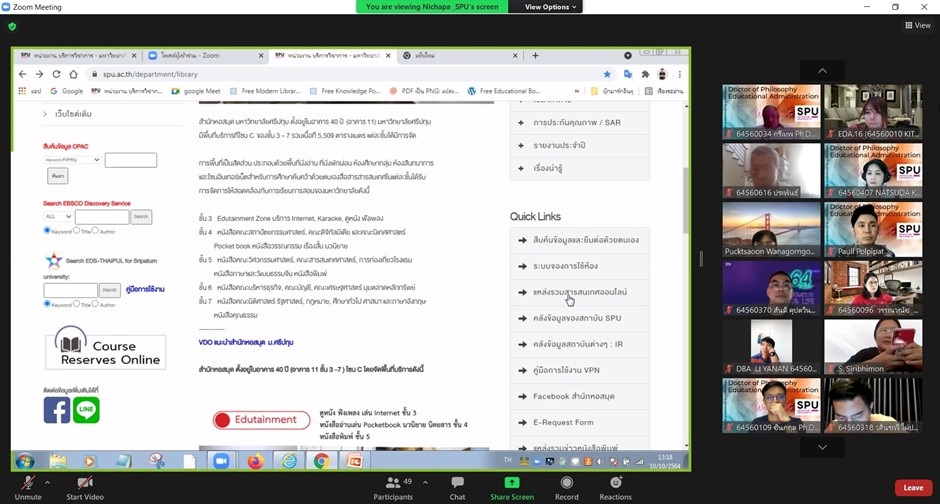940x504 pixels.
Task: Open the google Meet bookmark
Action: (196, 91)
